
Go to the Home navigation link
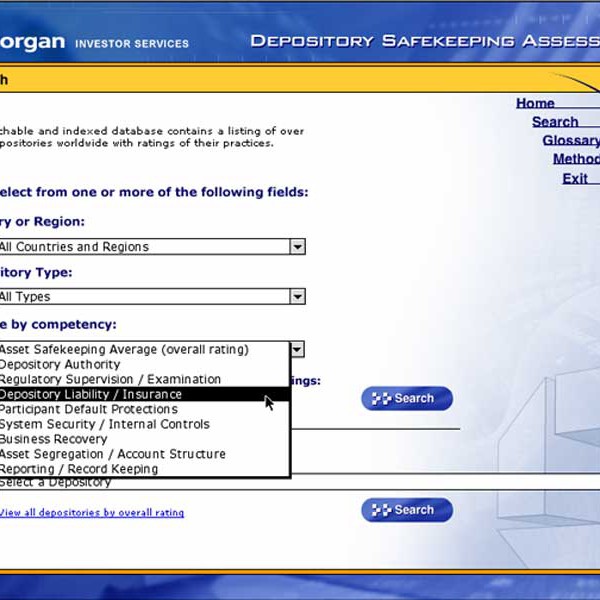pyautogui.click(x=536, y=103)
